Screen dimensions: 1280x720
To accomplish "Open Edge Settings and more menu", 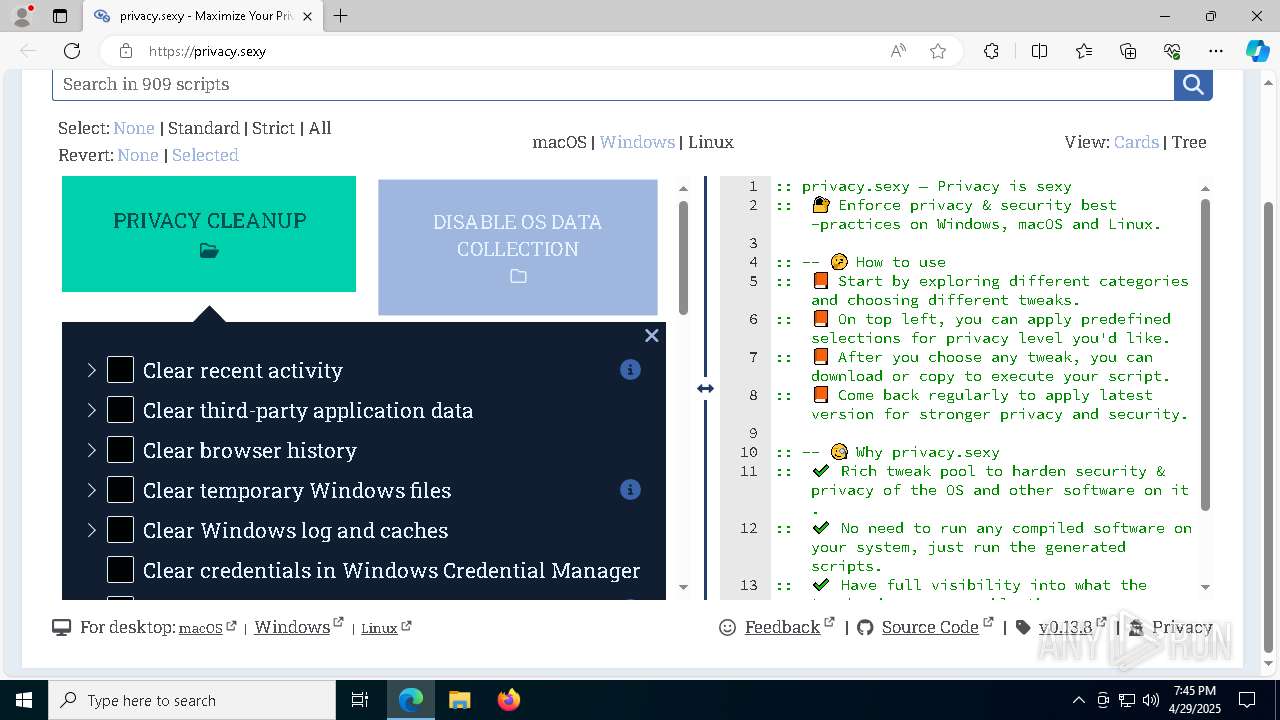I will (1216, 51).
